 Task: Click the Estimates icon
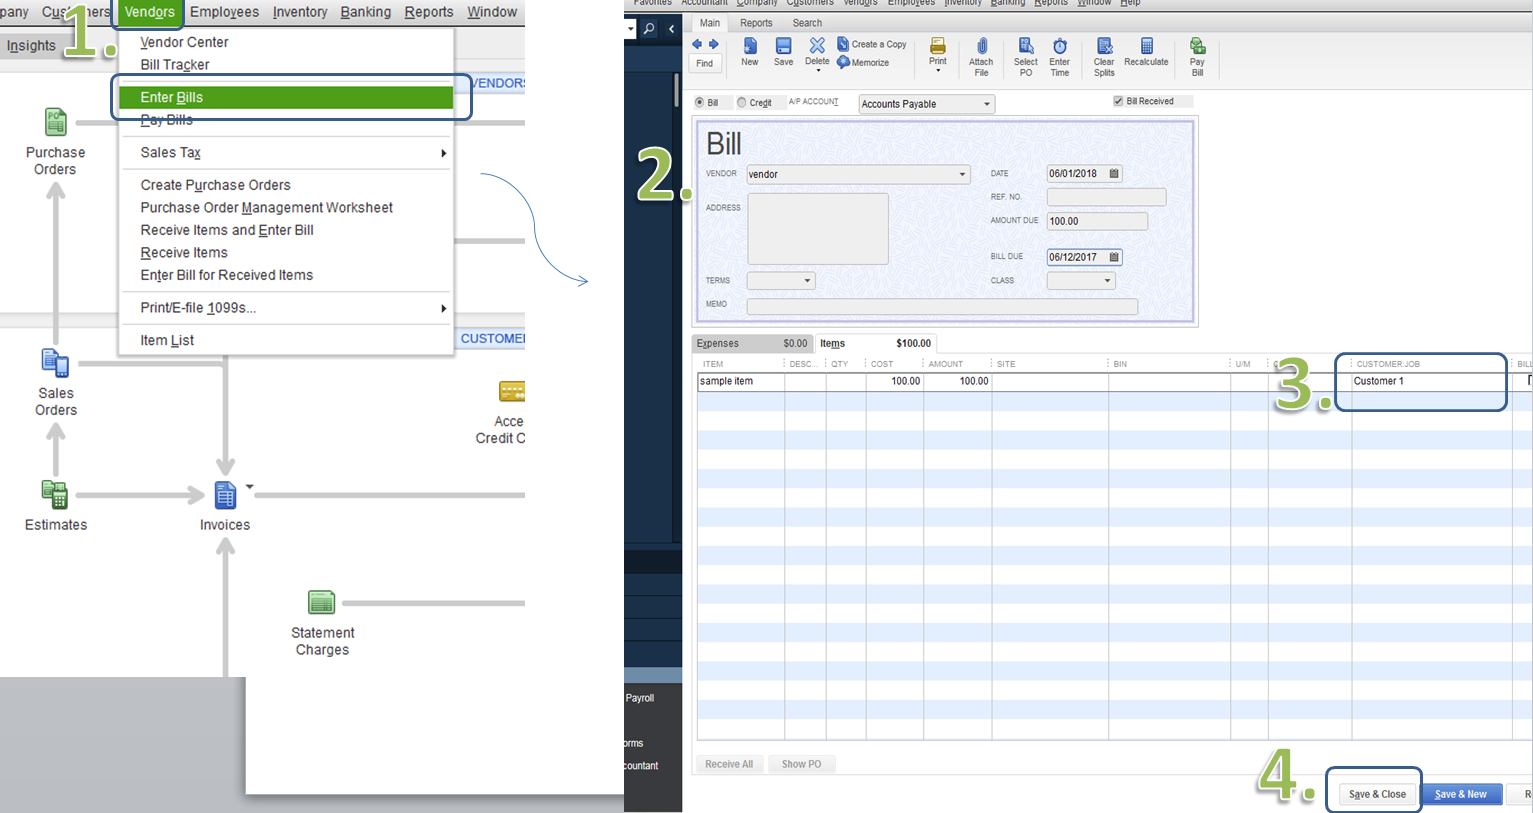[x=55, y=494]
